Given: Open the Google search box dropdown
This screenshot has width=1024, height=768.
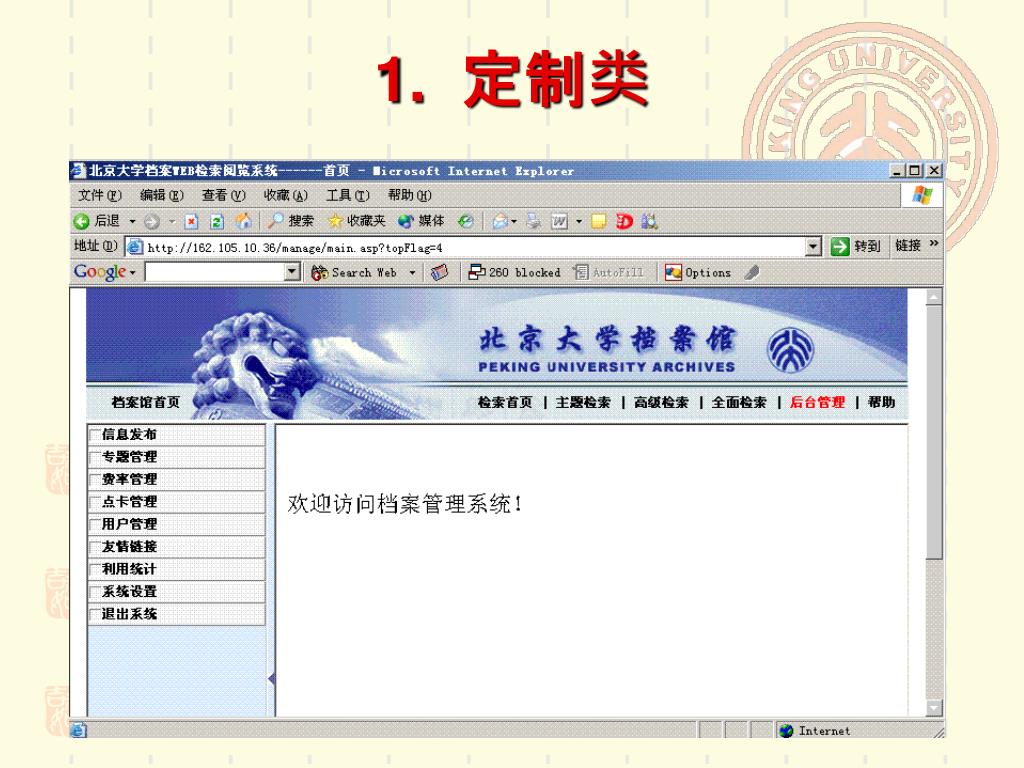Looking at the screenshot, I should [x=292, y=272].
